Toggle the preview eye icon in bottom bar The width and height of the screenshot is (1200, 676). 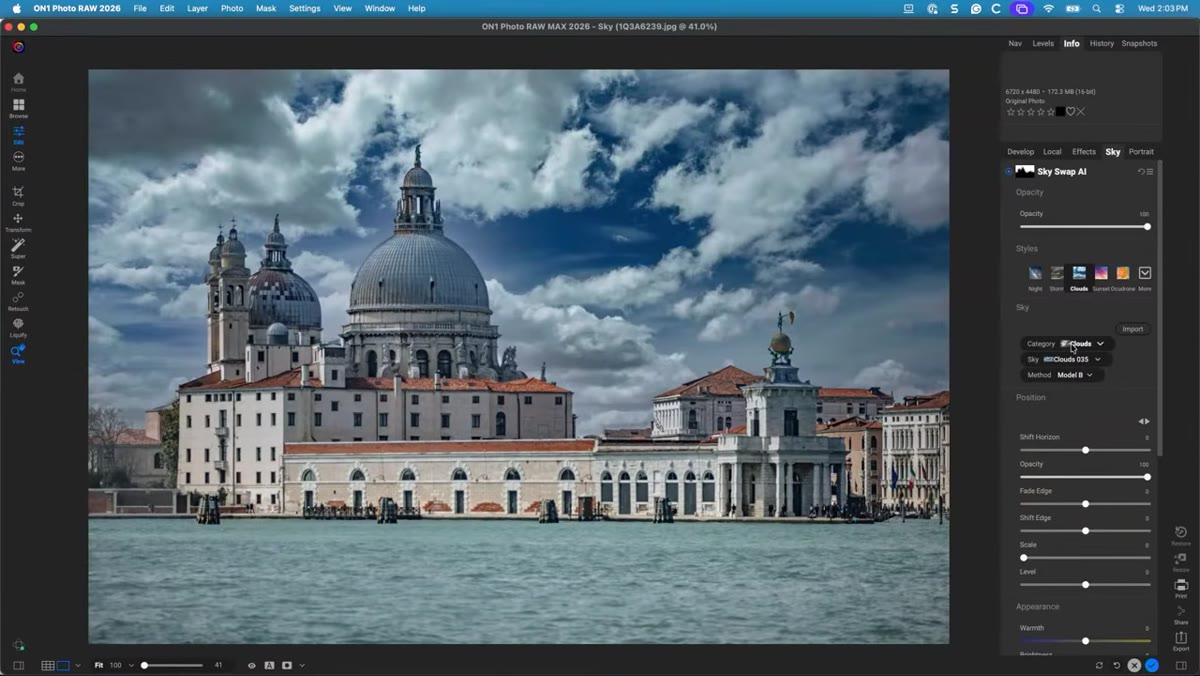[x=252, y=665]
